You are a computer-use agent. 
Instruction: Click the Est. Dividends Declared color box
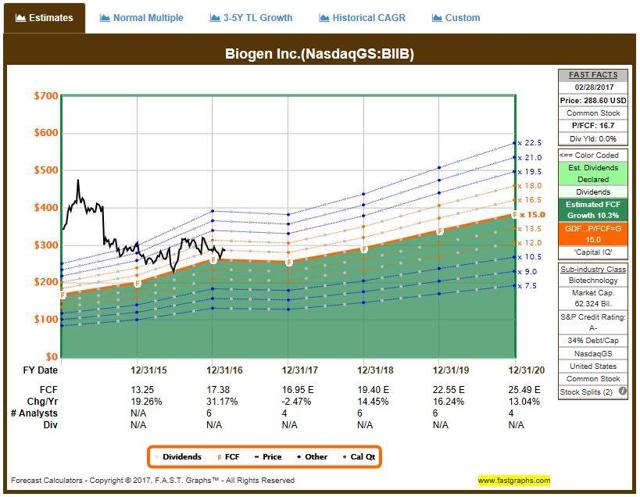(593, 173)
